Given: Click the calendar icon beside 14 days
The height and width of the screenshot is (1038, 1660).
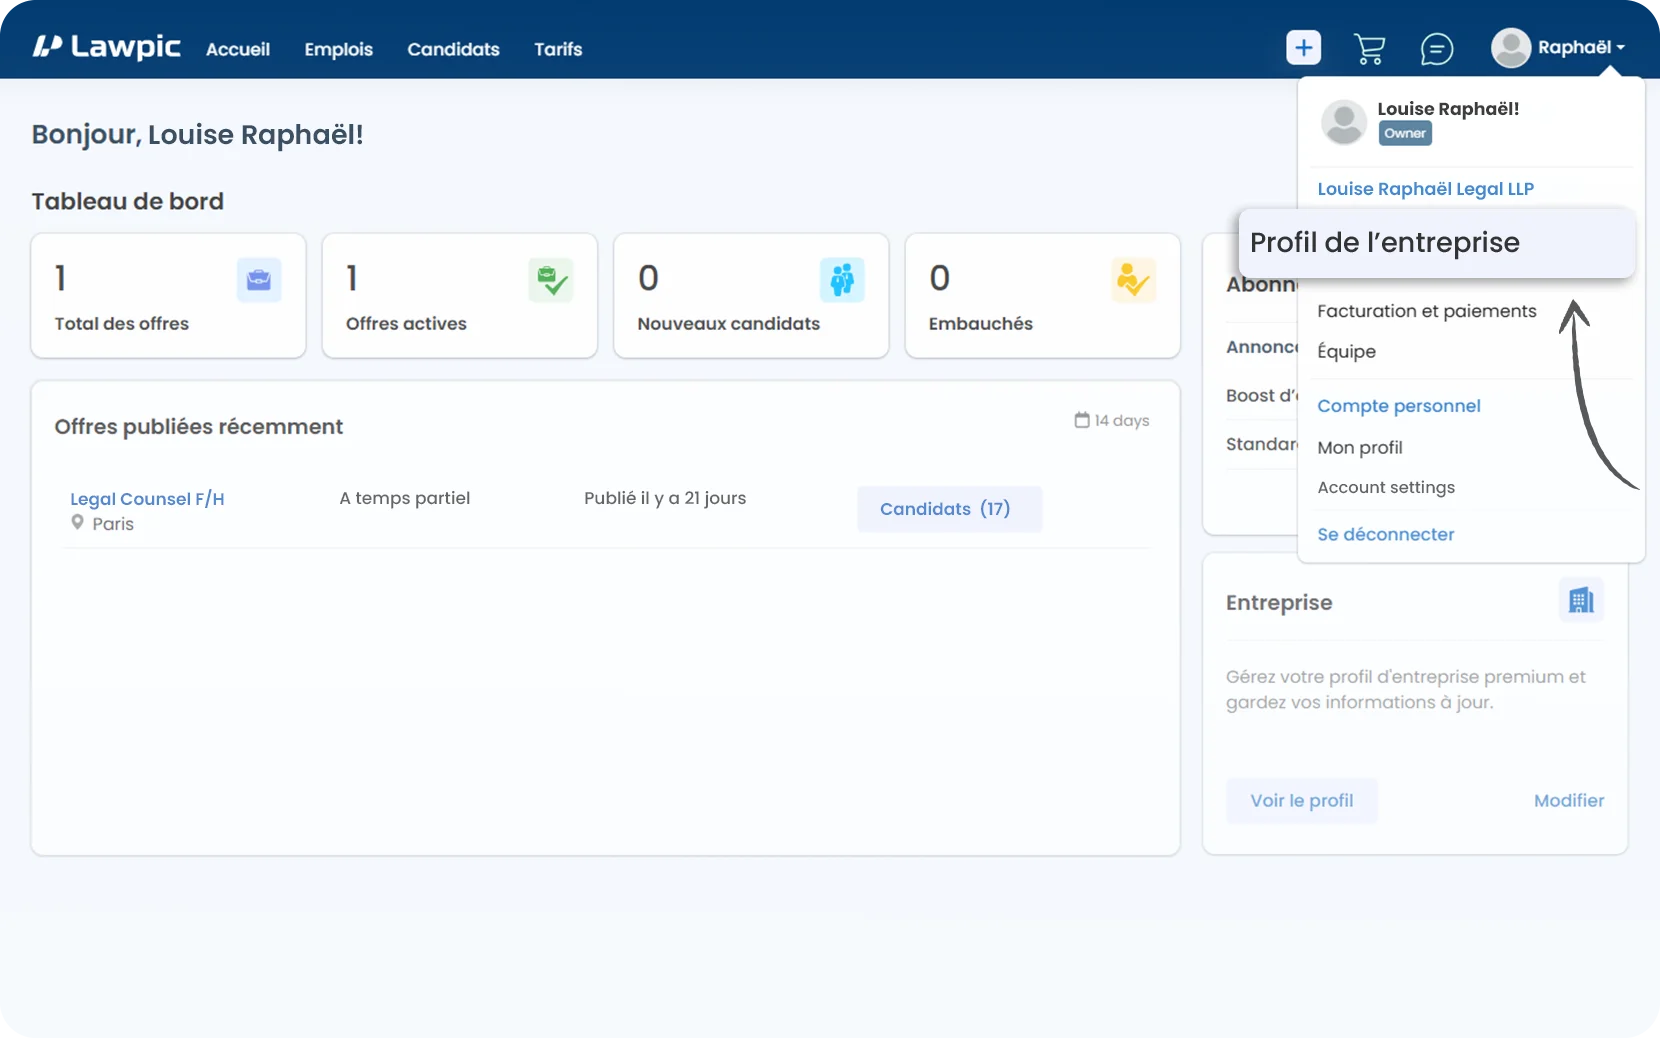Looking at the screenshot, I should [x=1082, y=420].
